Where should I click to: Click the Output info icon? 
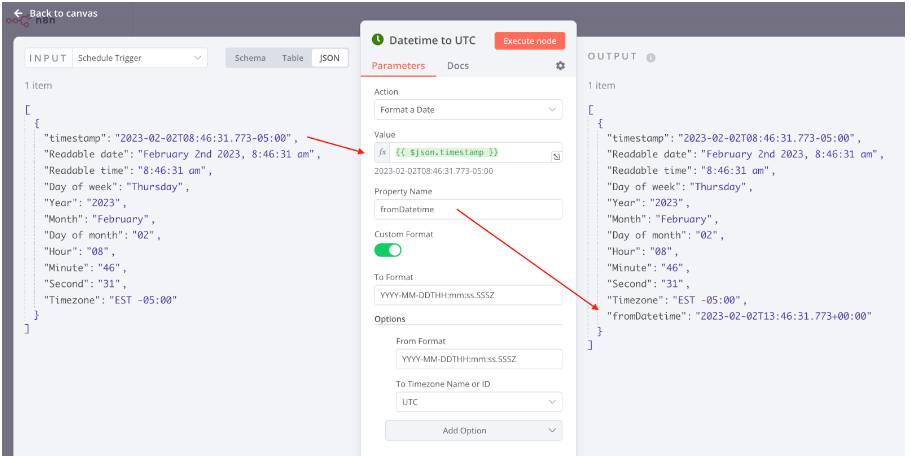coord(651,58)
